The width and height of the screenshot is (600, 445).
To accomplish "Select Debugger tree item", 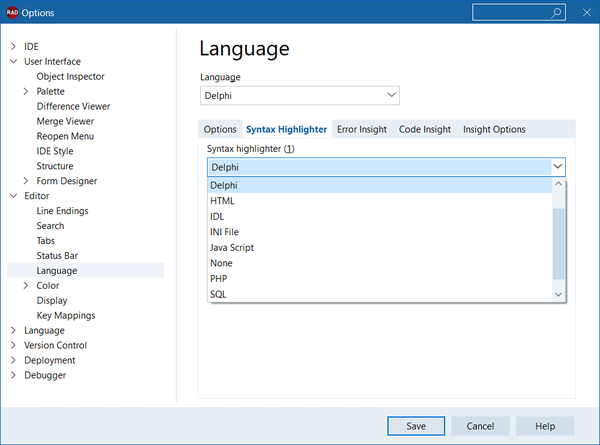I will click(45, 375).
